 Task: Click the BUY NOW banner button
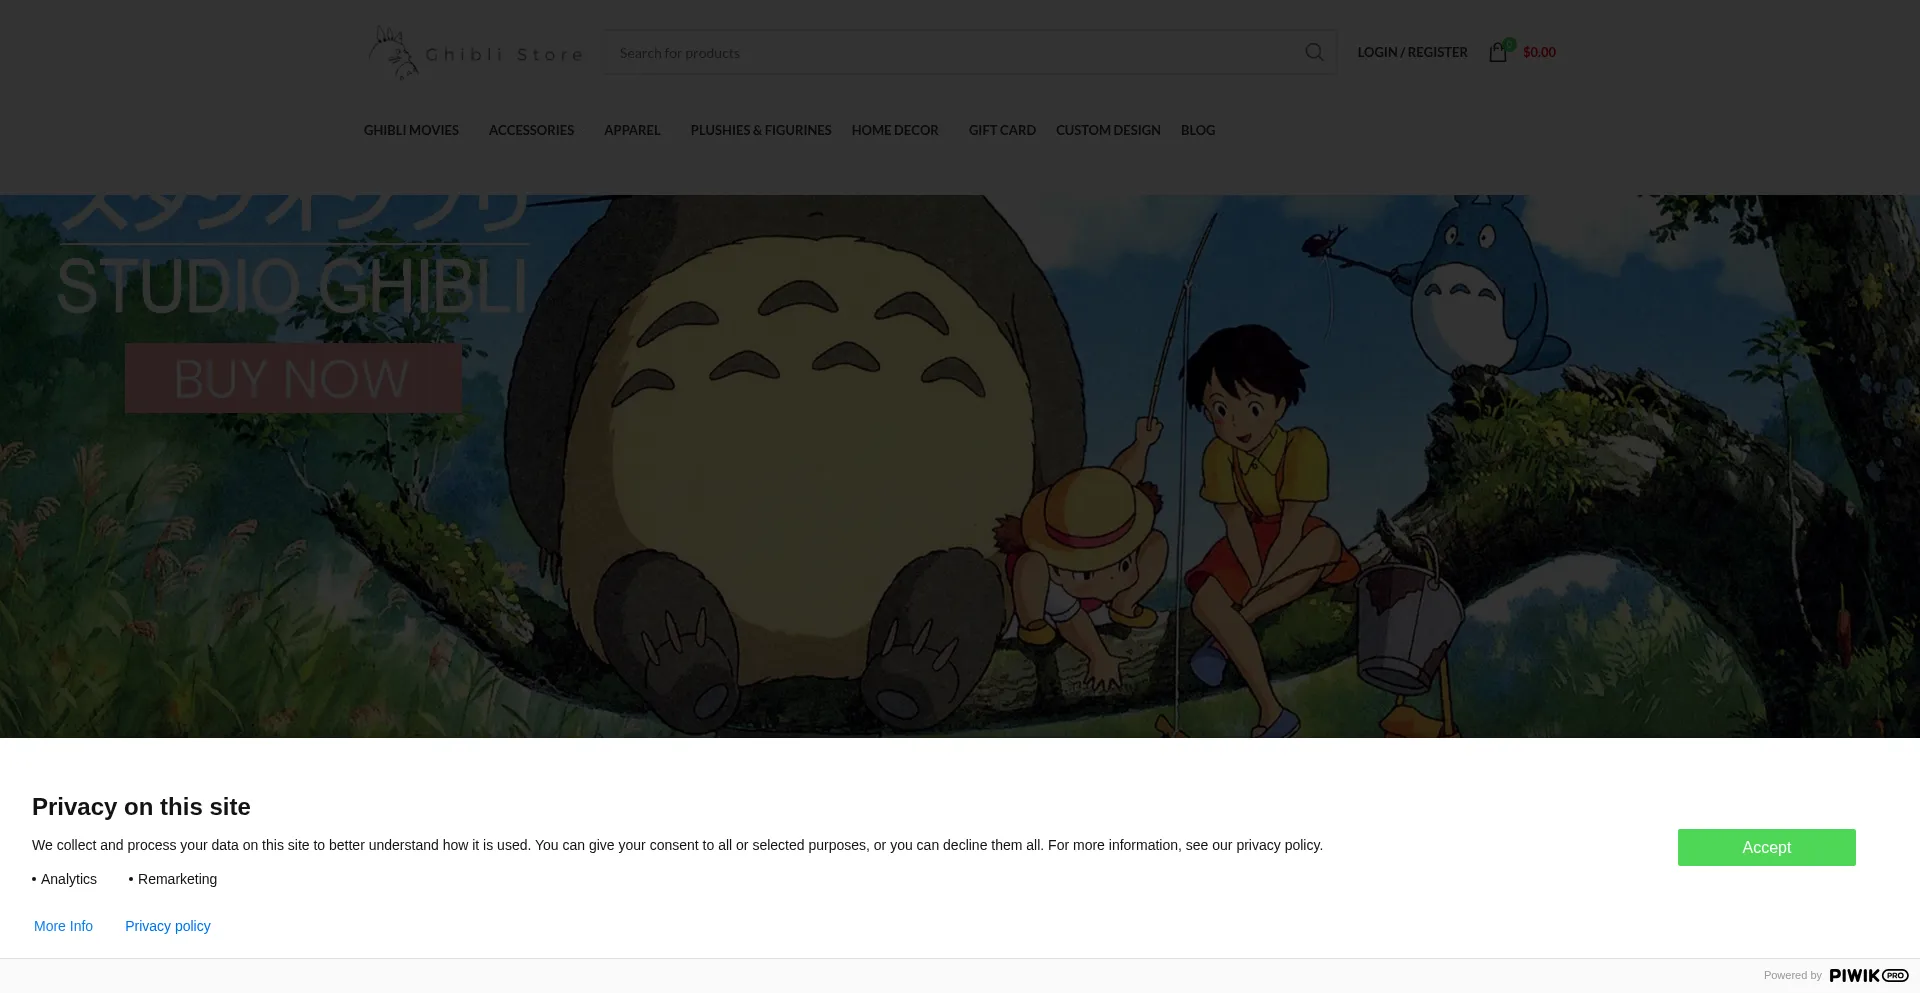(292, 378)
